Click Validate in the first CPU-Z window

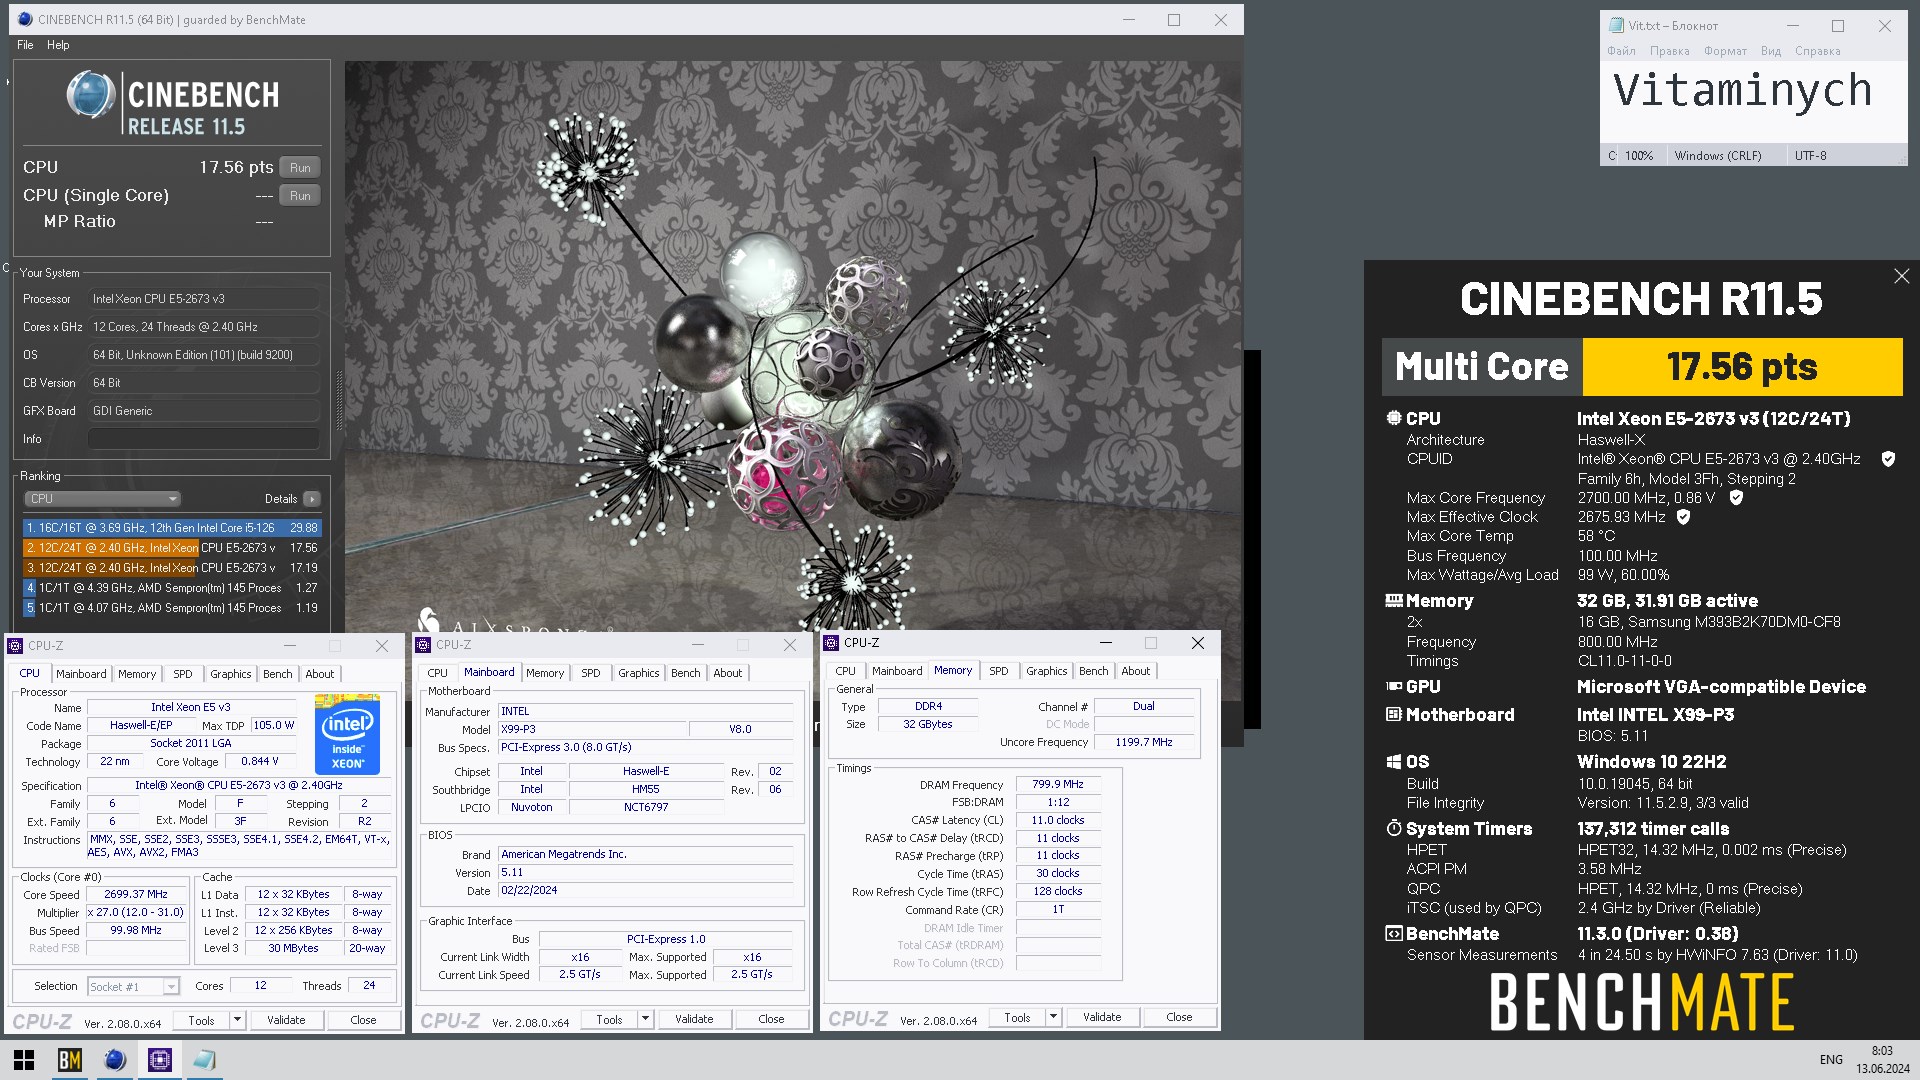(x=286, y=1020)
